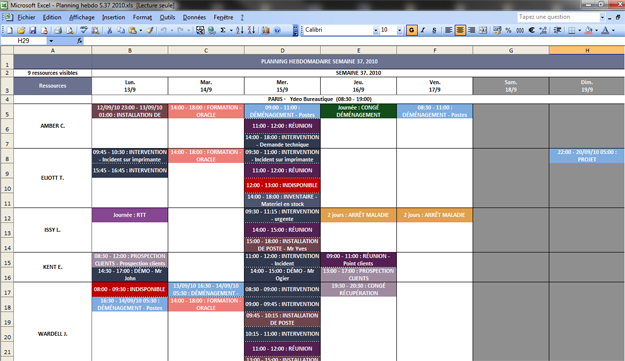Select the red '12:00 - 13:00 : INDISPONIBLE' cell
Viewport: 625px width, 361px height.
[x=282, y=185]
